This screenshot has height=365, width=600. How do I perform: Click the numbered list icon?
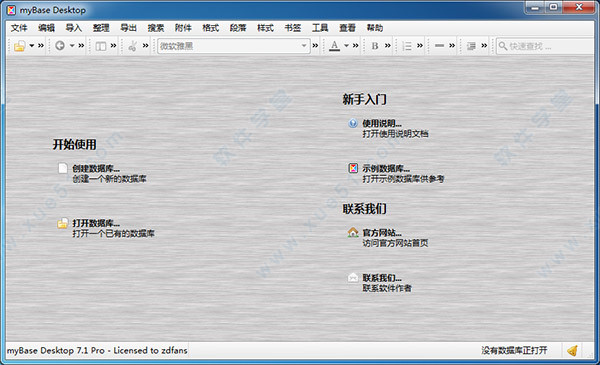click(407, 46)
